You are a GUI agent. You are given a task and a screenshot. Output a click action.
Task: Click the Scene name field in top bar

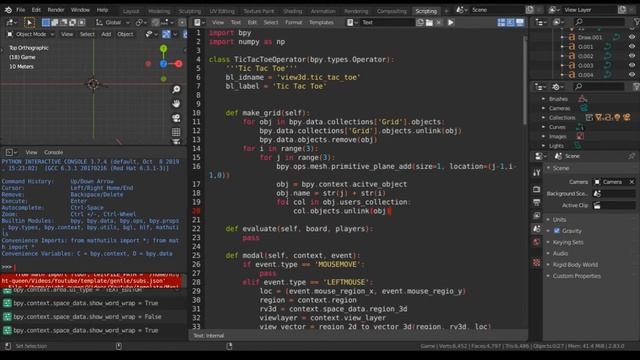(x=497, y=10)
